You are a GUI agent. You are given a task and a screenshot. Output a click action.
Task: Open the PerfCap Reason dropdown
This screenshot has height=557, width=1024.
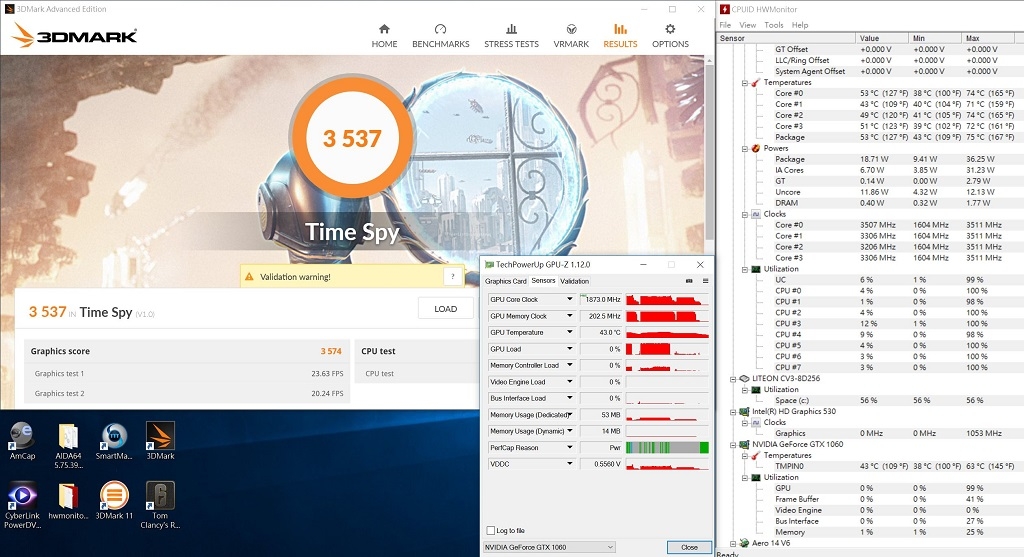(569, 447)
